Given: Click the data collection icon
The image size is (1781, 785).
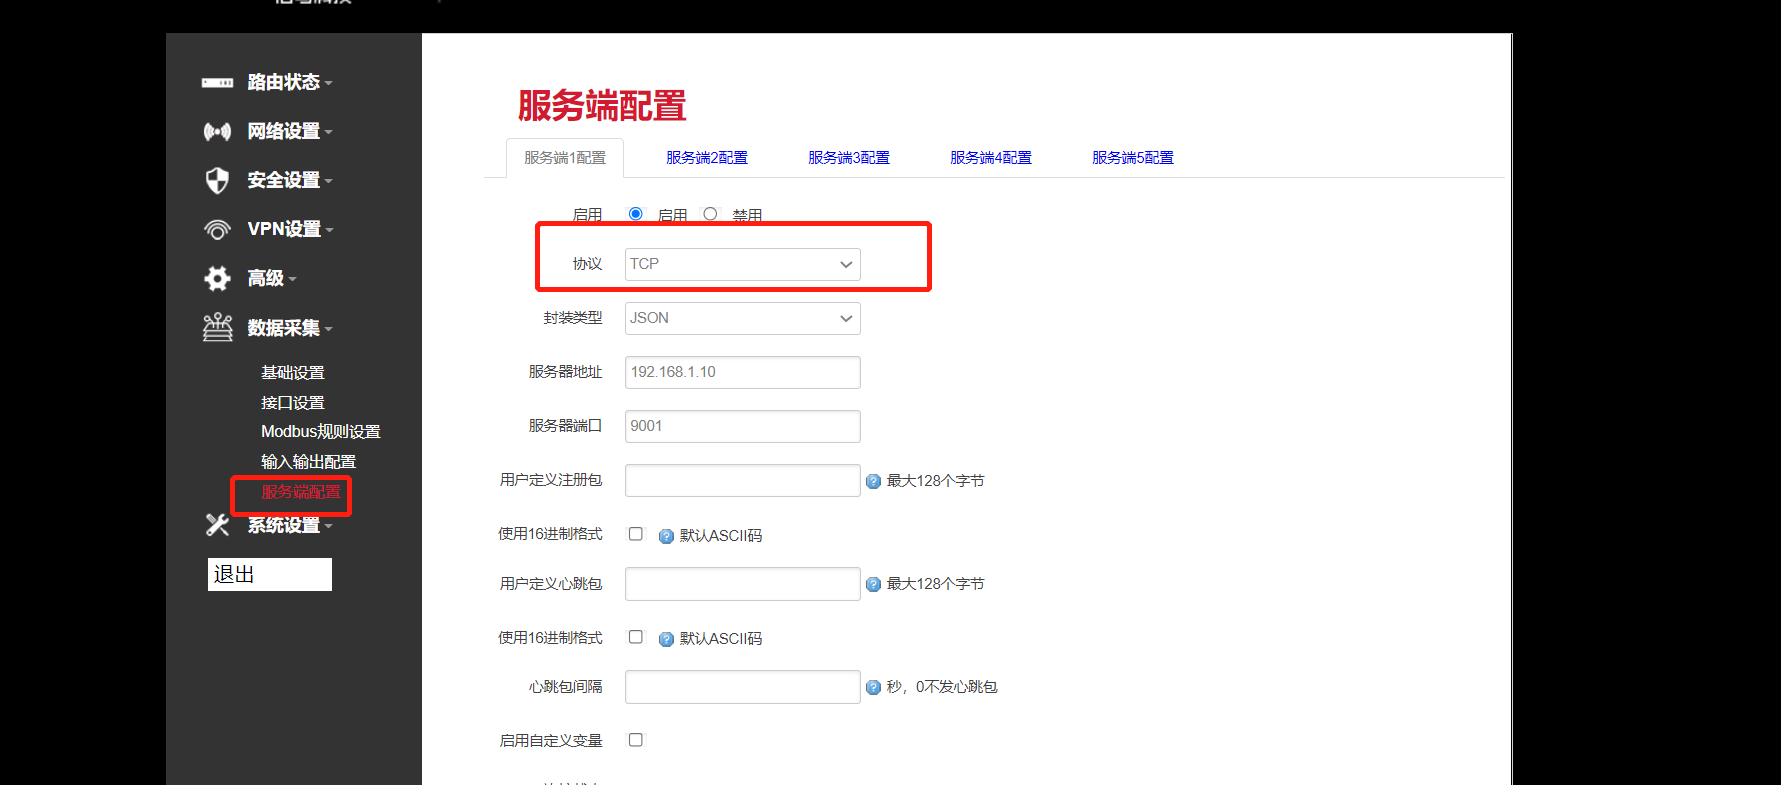Looking at the screenshot, I should [217, 327].
